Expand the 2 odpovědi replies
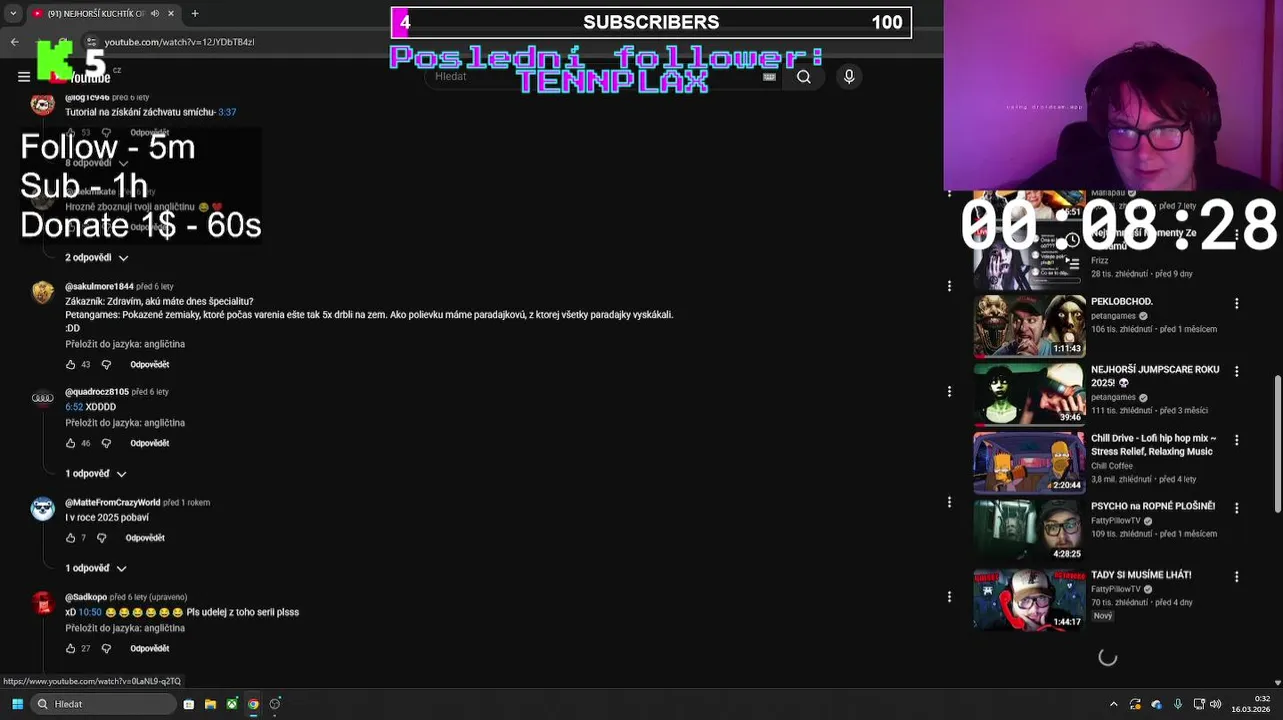Viewport: 1283px width, 720px height. tap(97, 258)
